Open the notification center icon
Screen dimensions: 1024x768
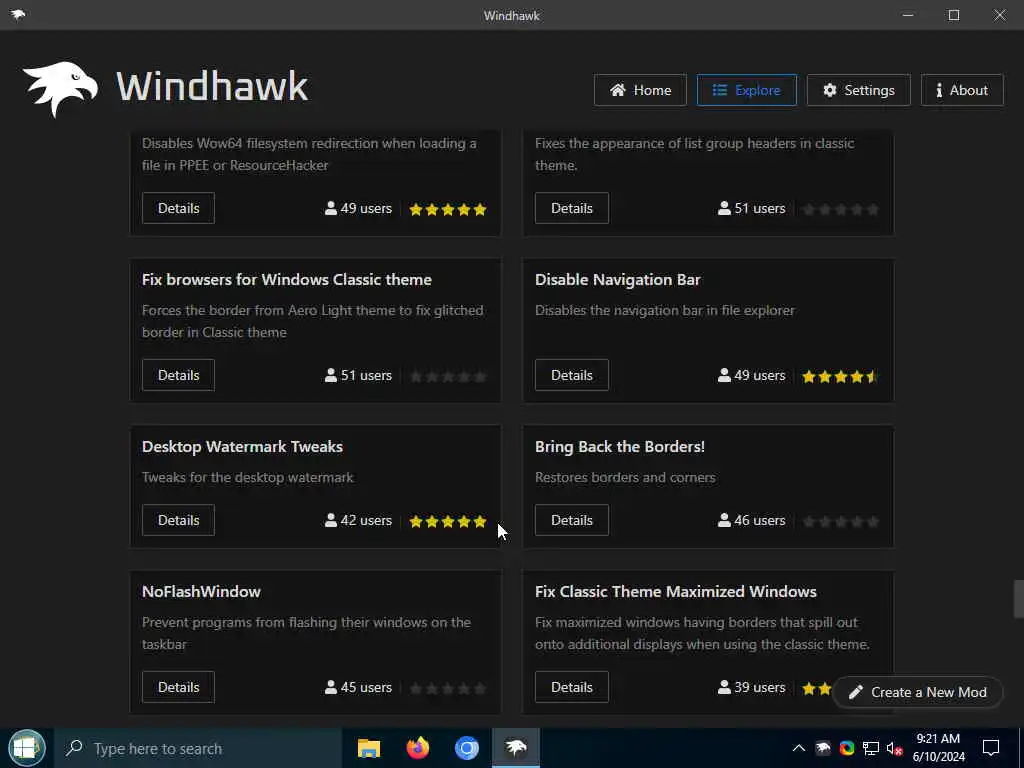point(991,748)
